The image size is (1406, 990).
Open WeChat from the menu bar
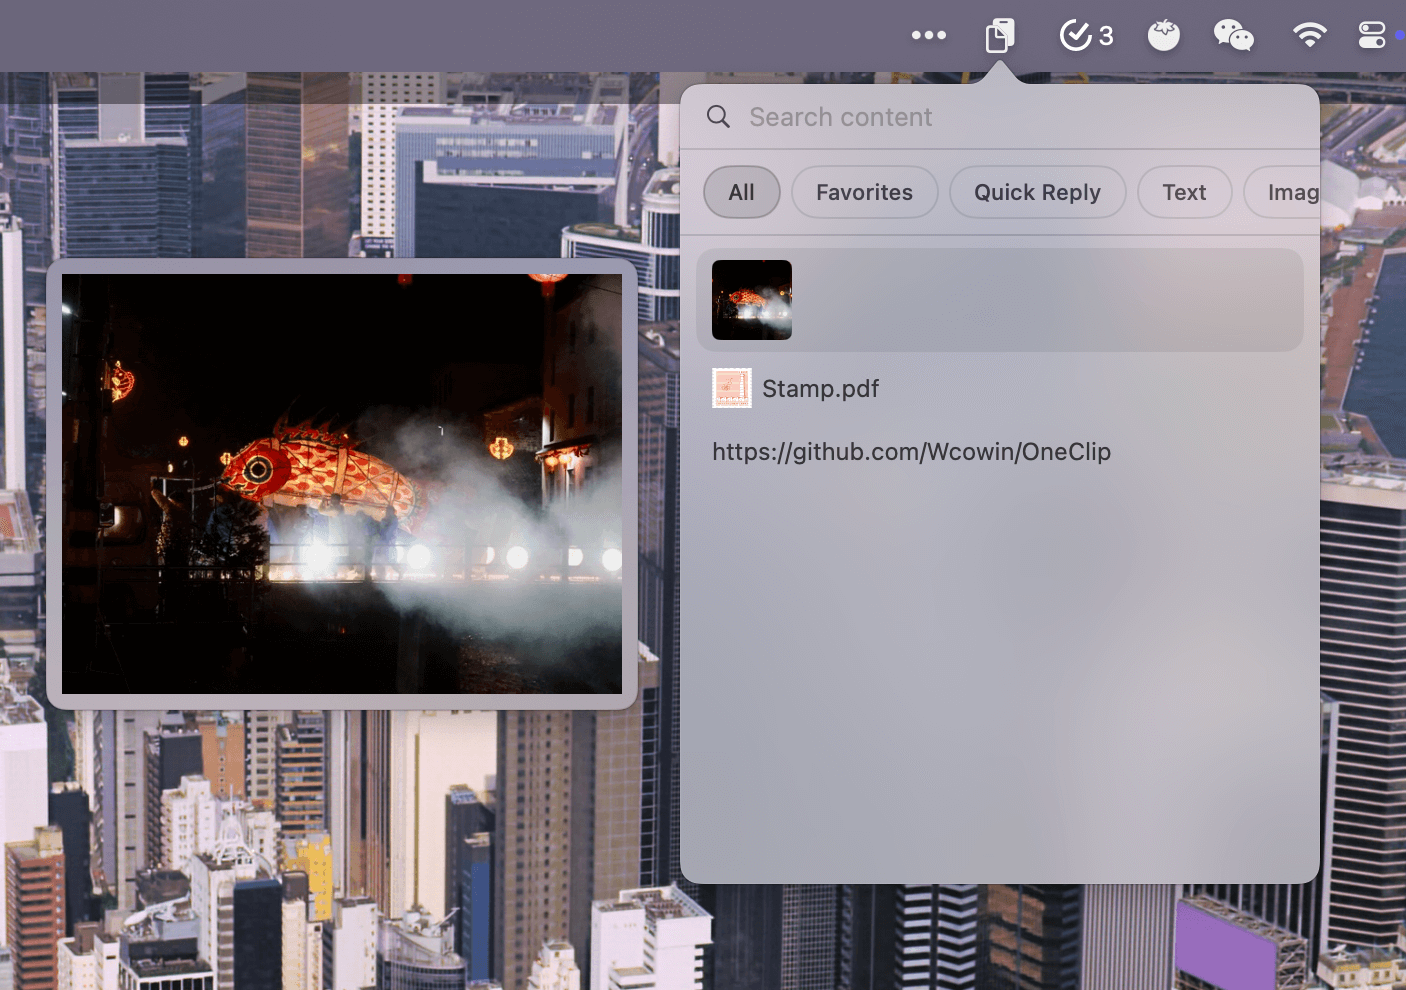1233,35
